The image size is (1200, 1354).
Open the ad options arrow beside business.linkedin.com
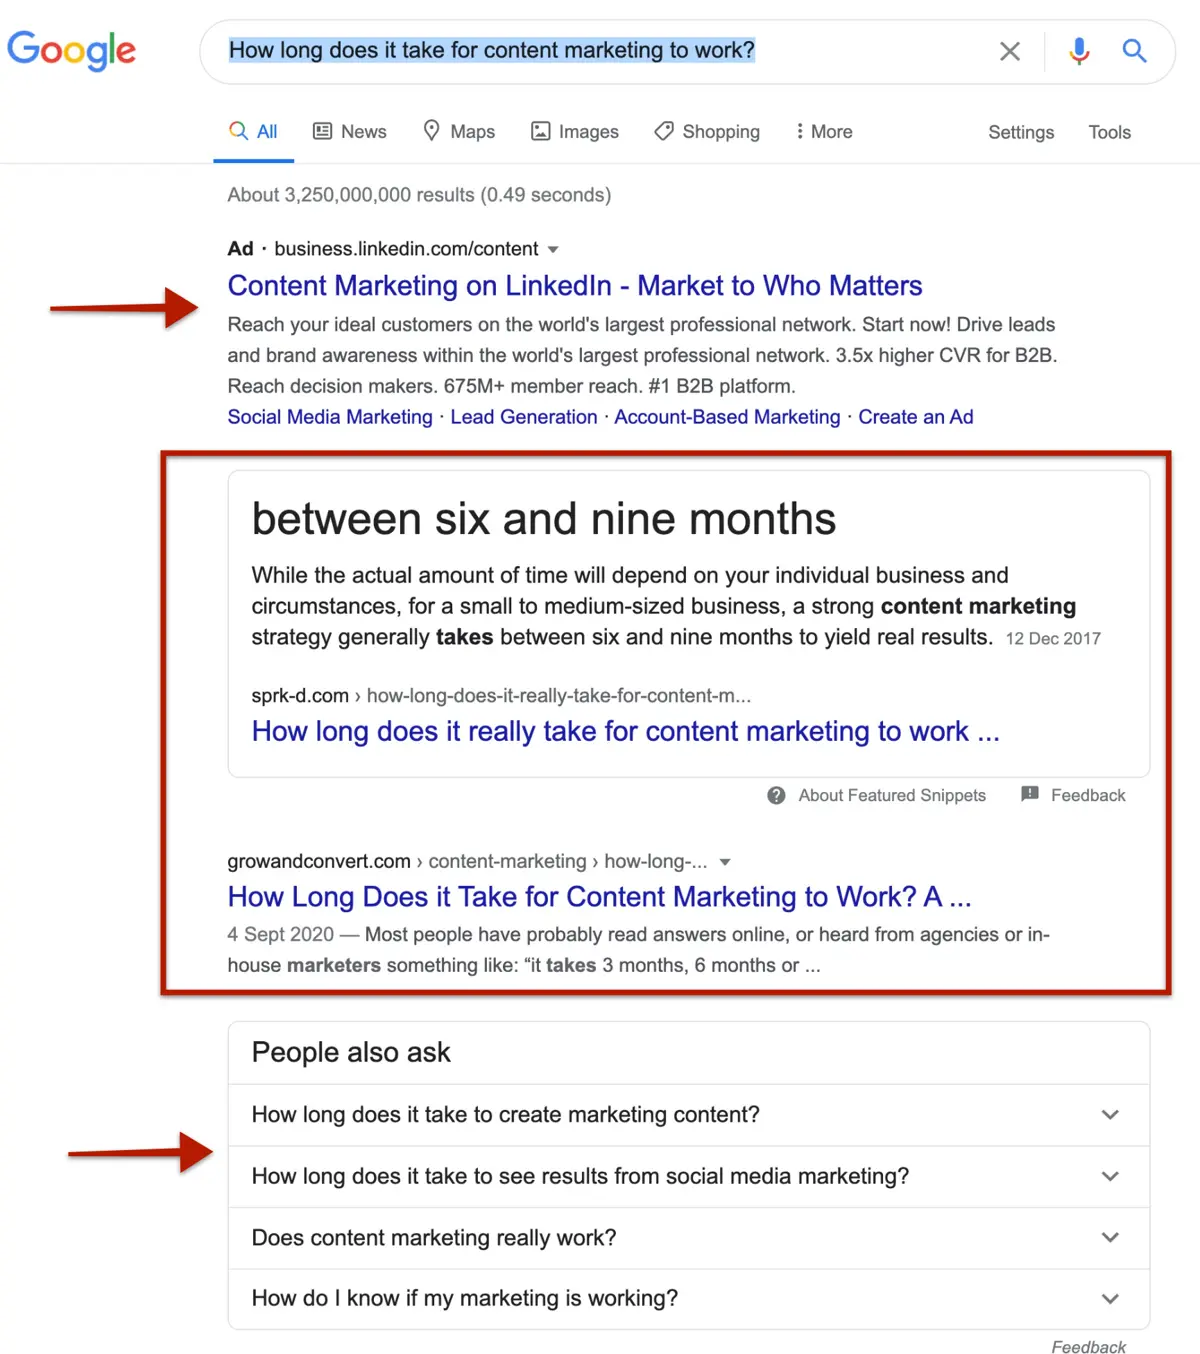pyautogui.click(x=553, y=249)
